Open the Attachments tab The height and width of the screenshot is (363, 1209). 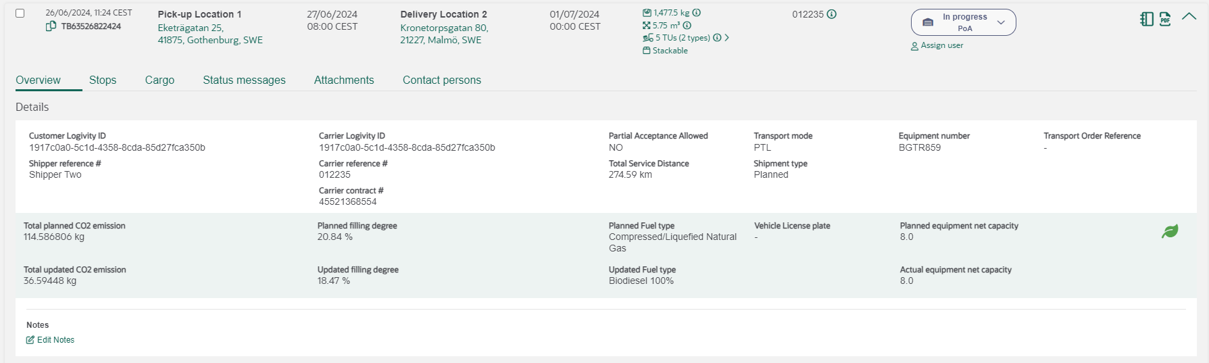click(x=344, y=80)
